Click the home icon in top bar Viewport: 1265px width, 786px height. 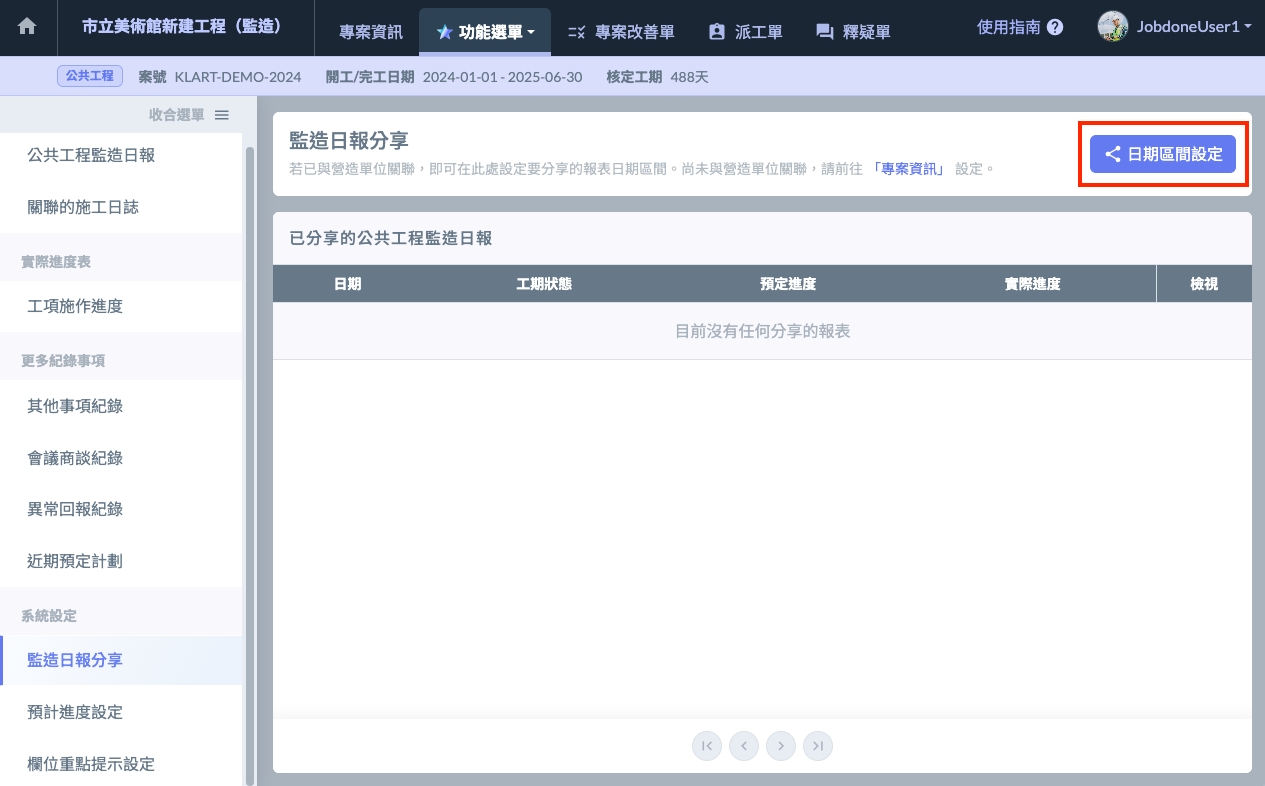[x=27, y=28]
